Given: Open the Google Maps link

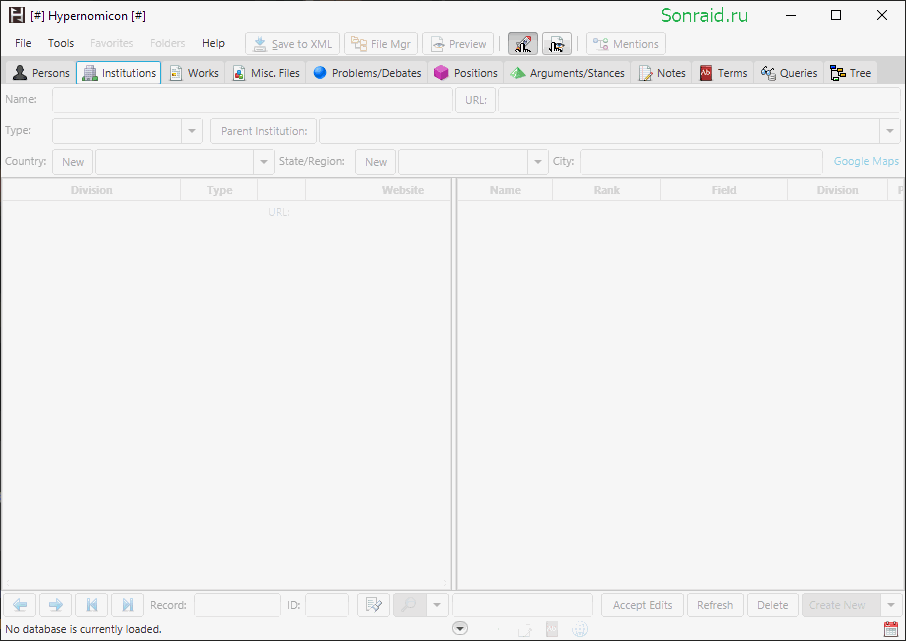Looking at the screenshot, I should pos(866,161).
